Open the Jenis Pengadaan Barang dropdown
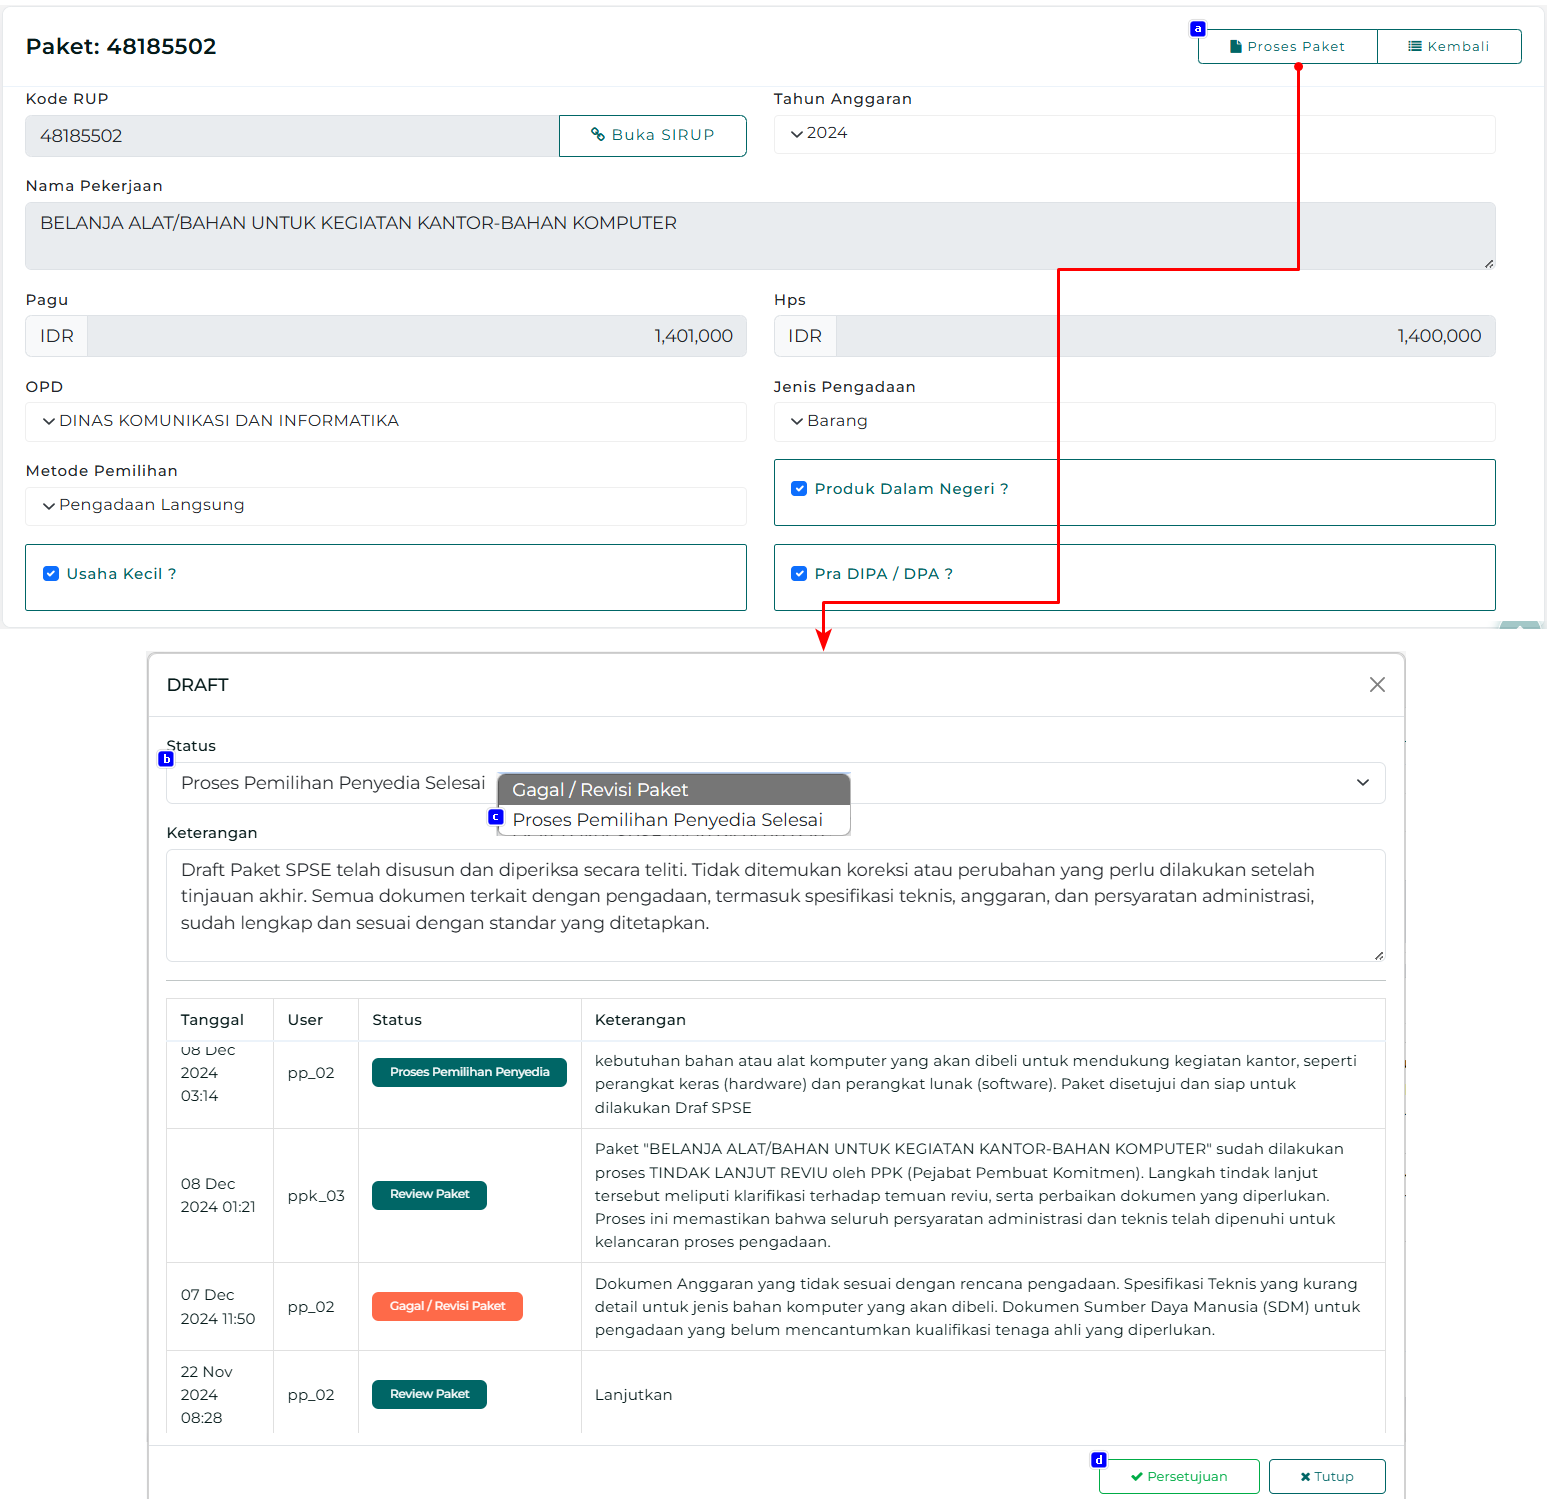Viewport: 1547px width, 1499px height. [x=1134, y=421]
